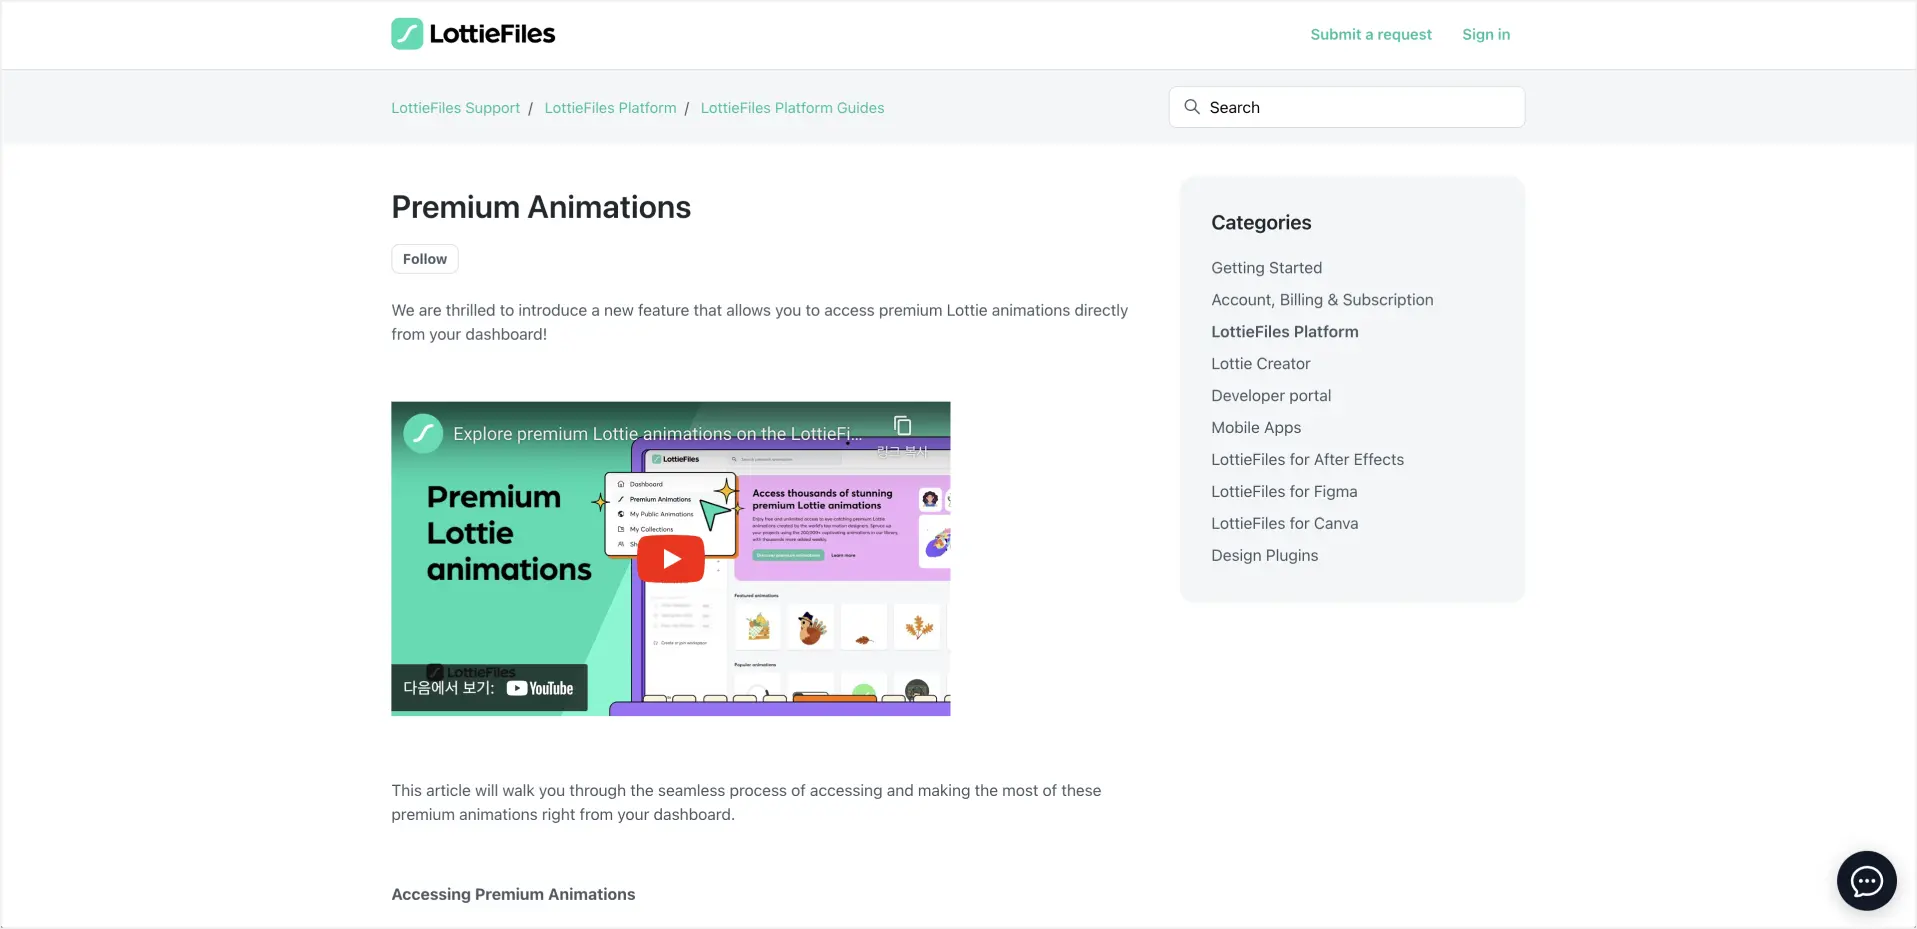Open LottieFiles Support breadcrumb
The image size is (1917, 929).
[x=455, y=108]
